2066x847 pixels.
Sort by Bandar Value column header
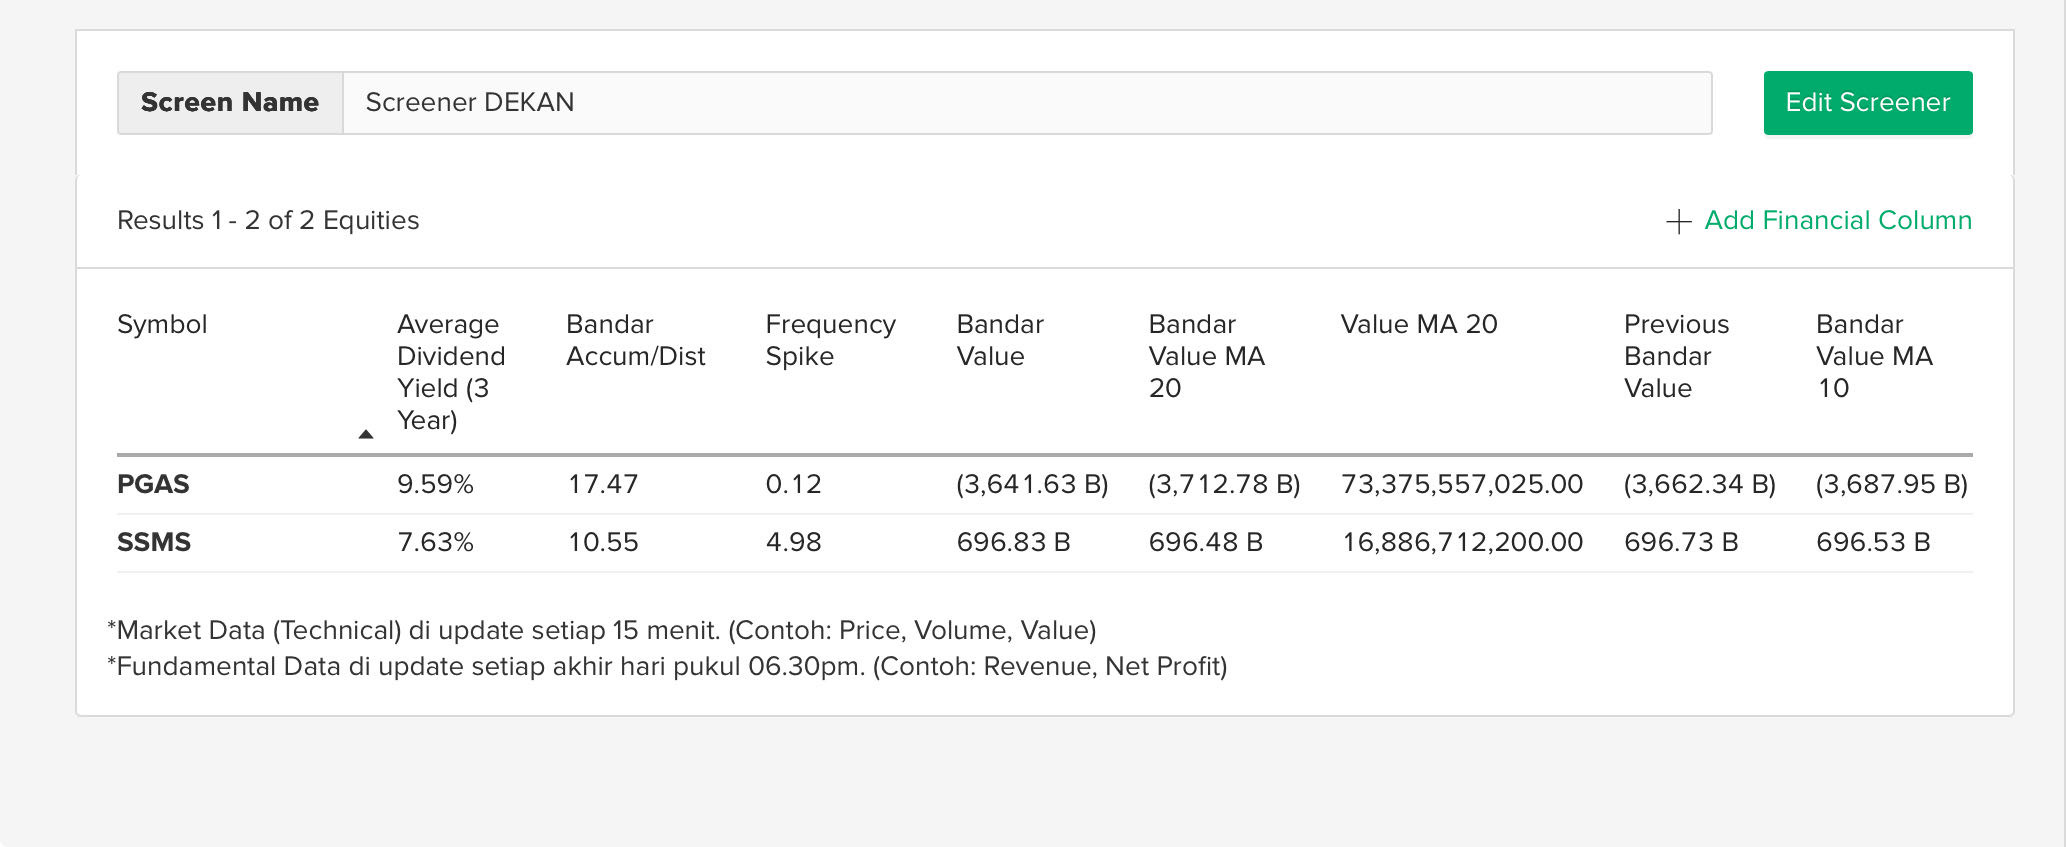tap(1000, 340)
